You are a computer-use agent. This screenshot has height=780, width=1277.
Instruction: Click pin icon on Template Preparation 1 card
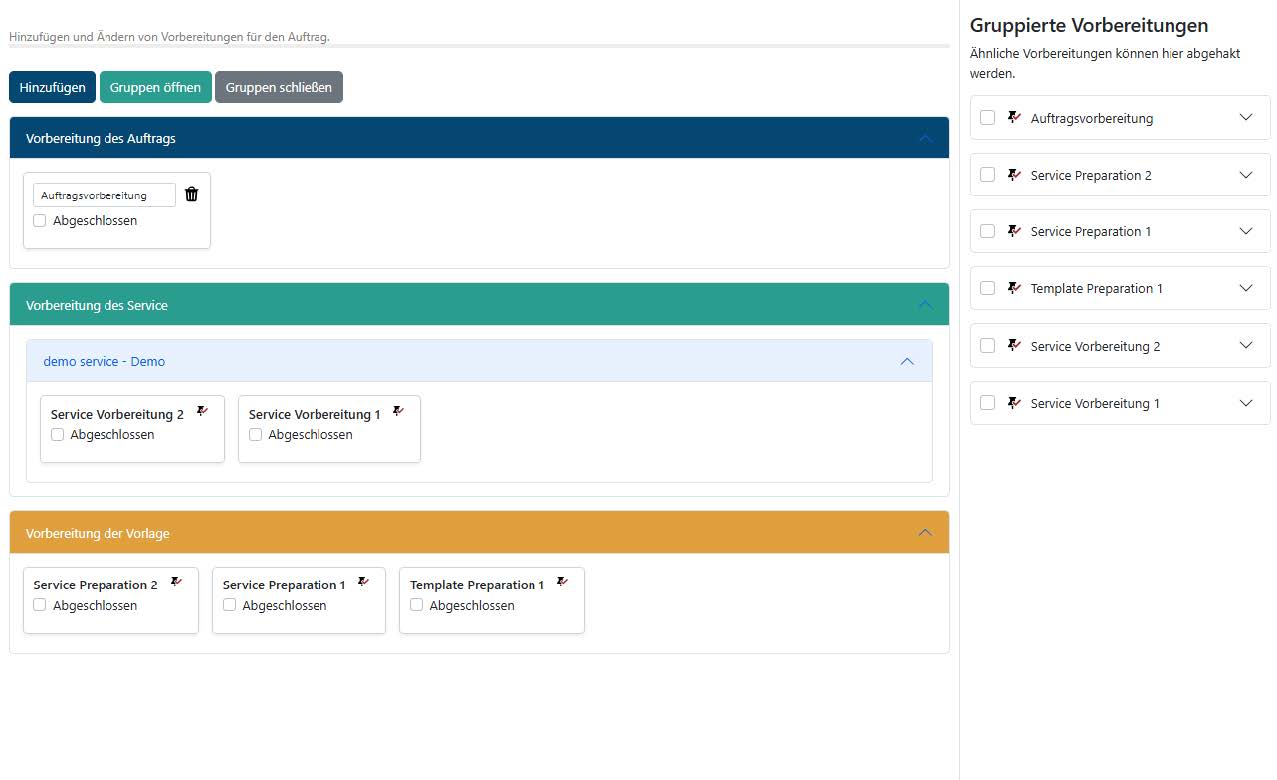562,582
